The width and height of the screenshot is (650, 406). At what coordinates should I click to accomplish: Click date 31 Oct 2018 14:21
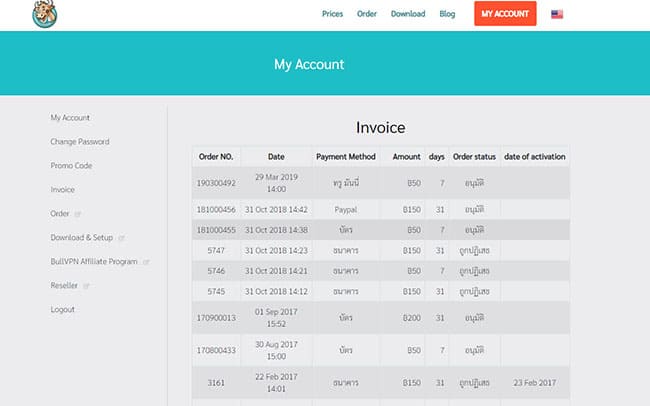coord(276,271)
